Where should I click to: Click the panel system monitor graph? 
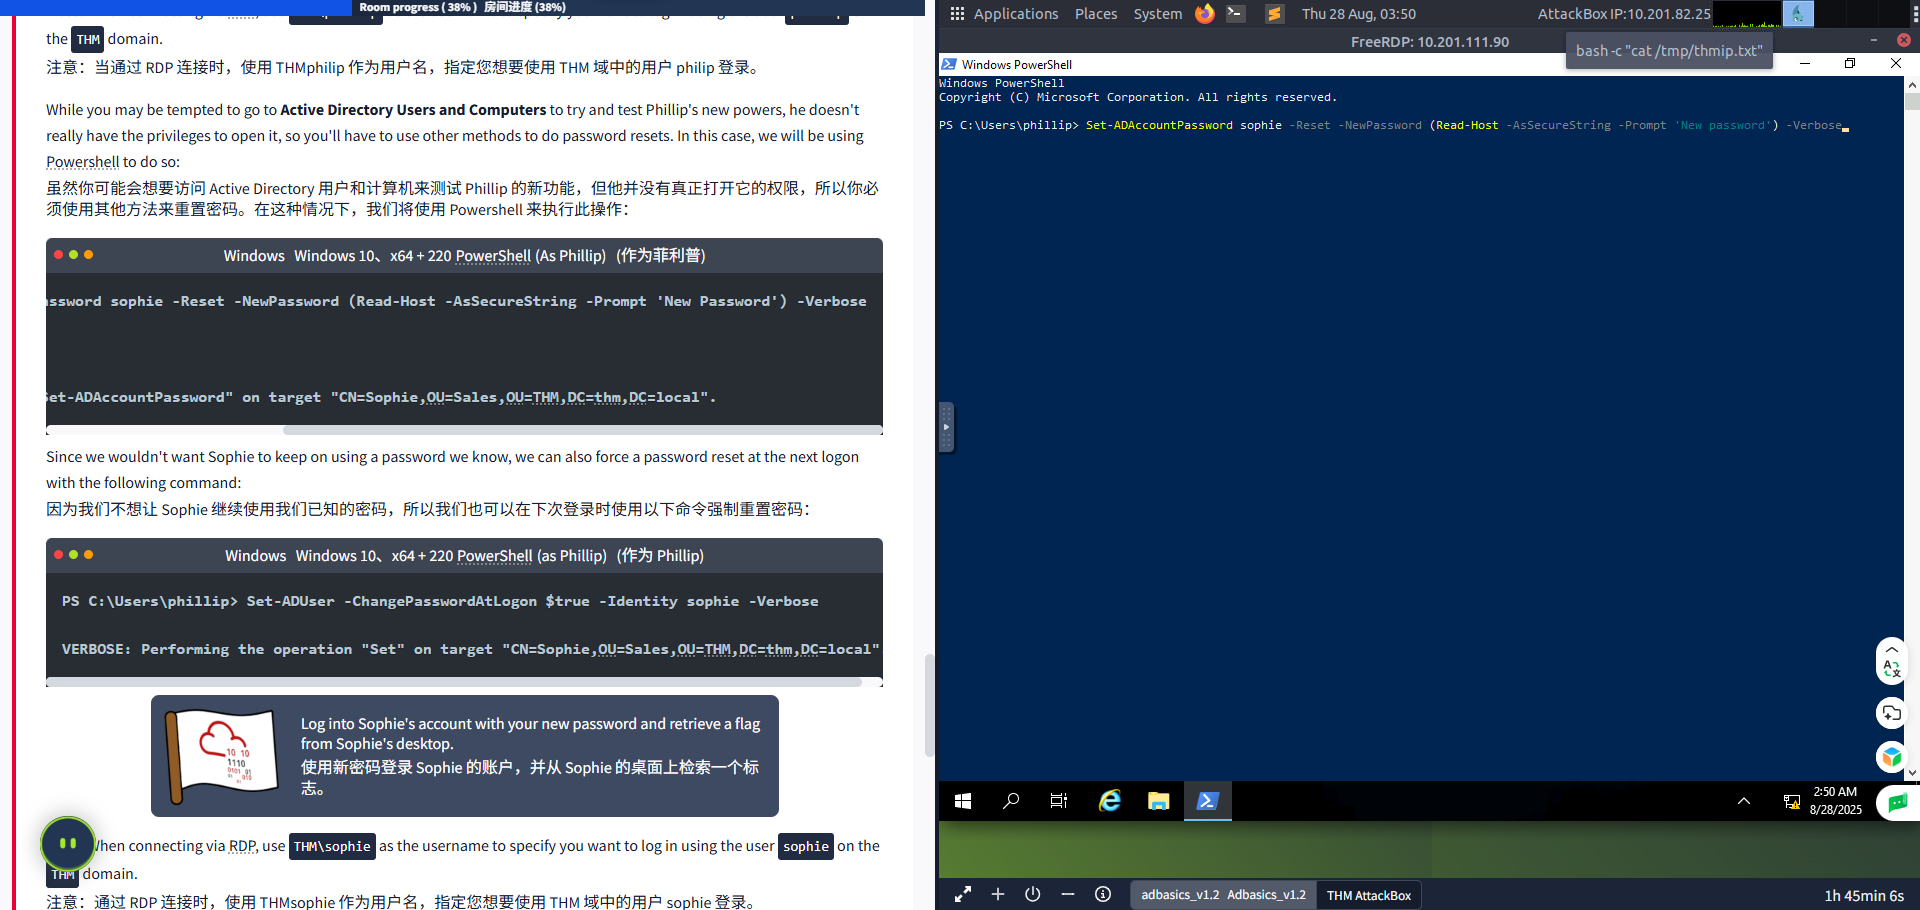click(1747, 14)
